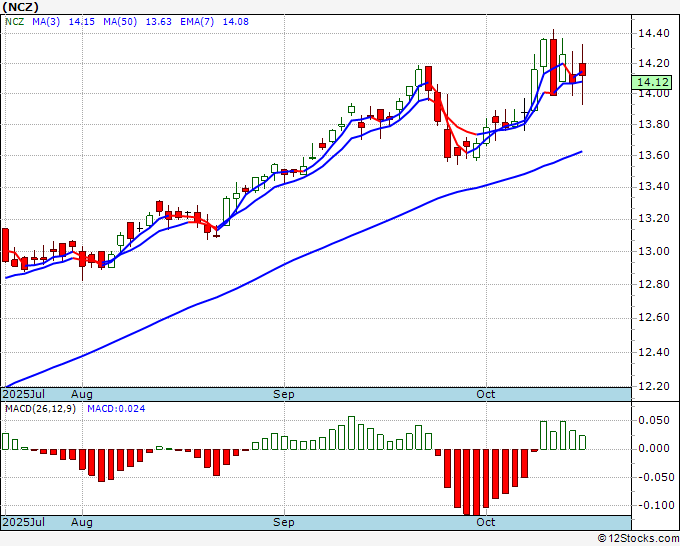Click the EMA(7) value 14.08
The image size is (680, 546).
(x=235, y=22)
